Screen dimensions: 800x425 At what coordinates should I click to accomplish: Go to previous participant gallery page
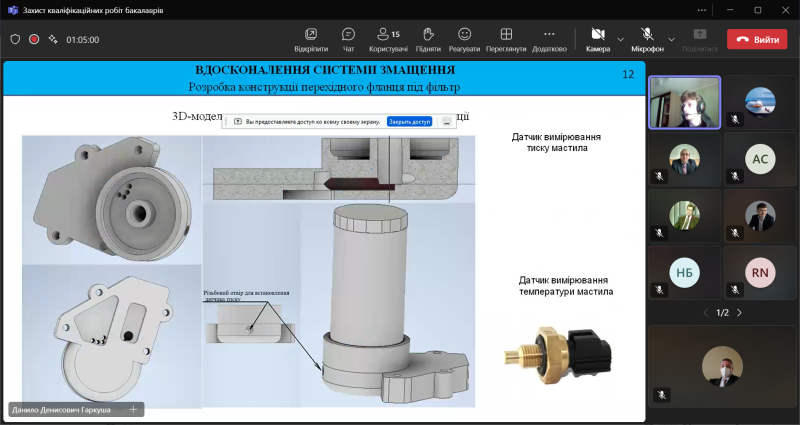705,313
